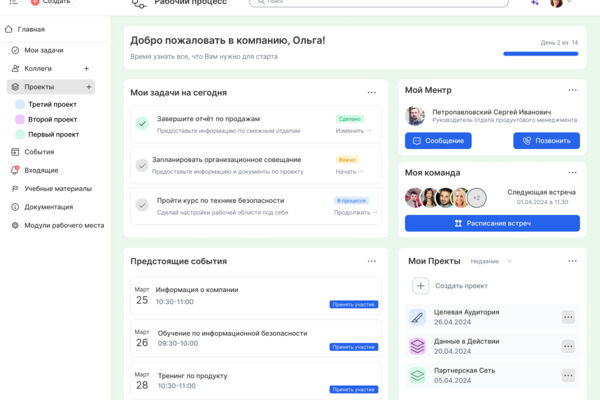Click Принять участие for Информация о компании
The width and height of the screenshot is (600, 400).
pyautogui.click(x=354, y=305)
